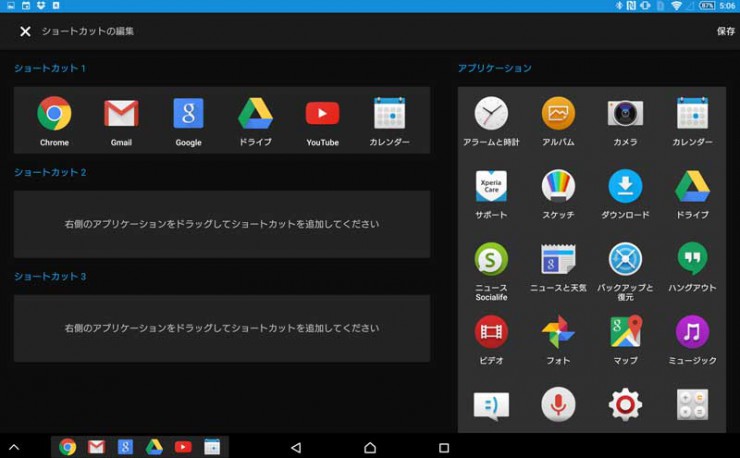Click the Chrome icon in Shortcut 1 panel
The height and width of the screenshot is (458, 740).
point(54,114)
